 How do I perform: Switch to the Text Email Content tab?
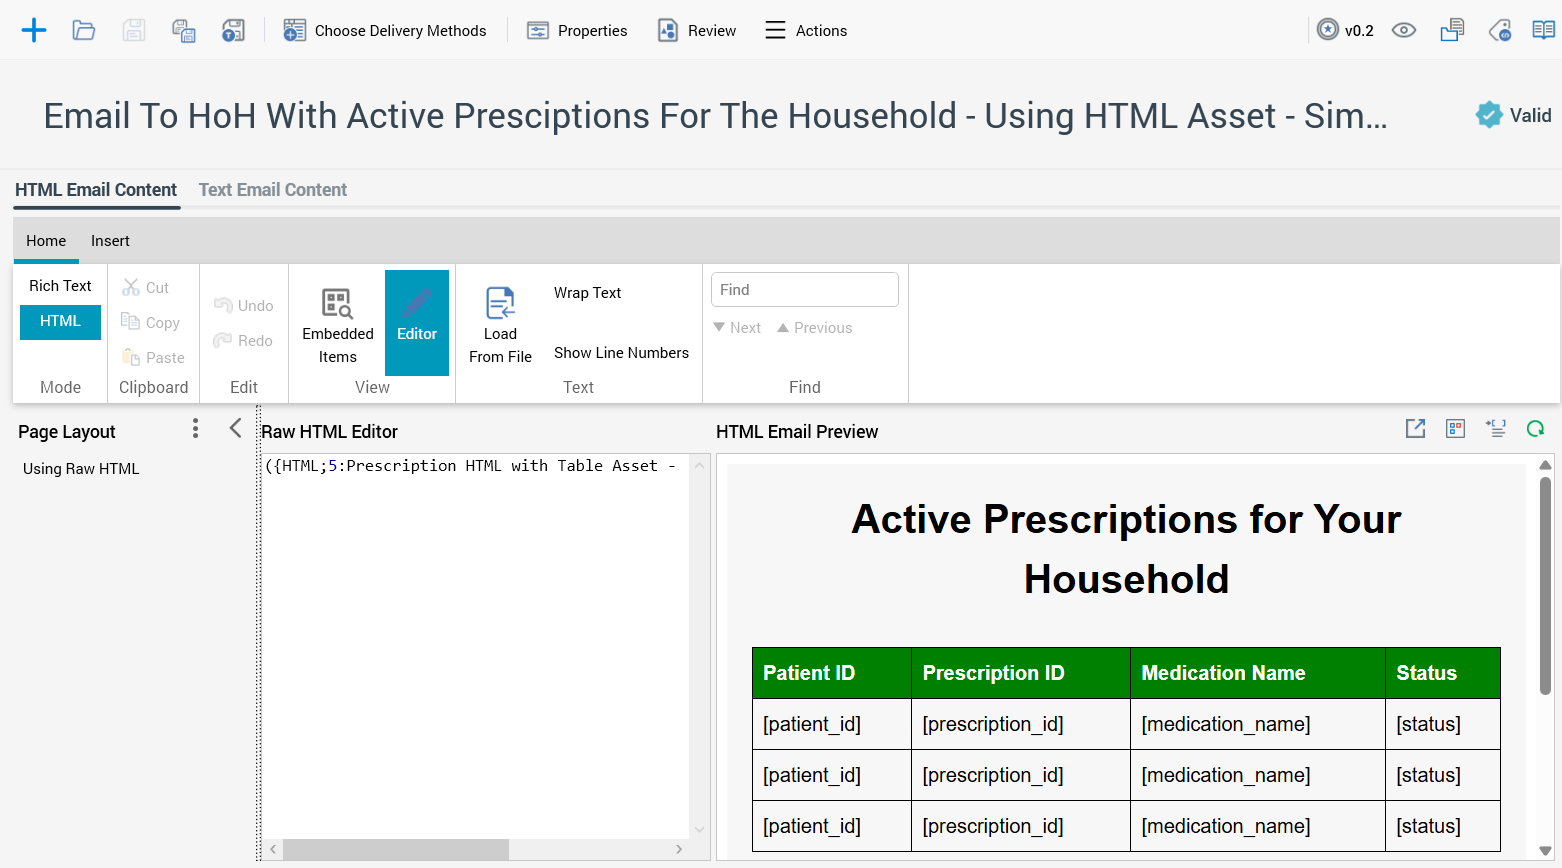point(272,190)
